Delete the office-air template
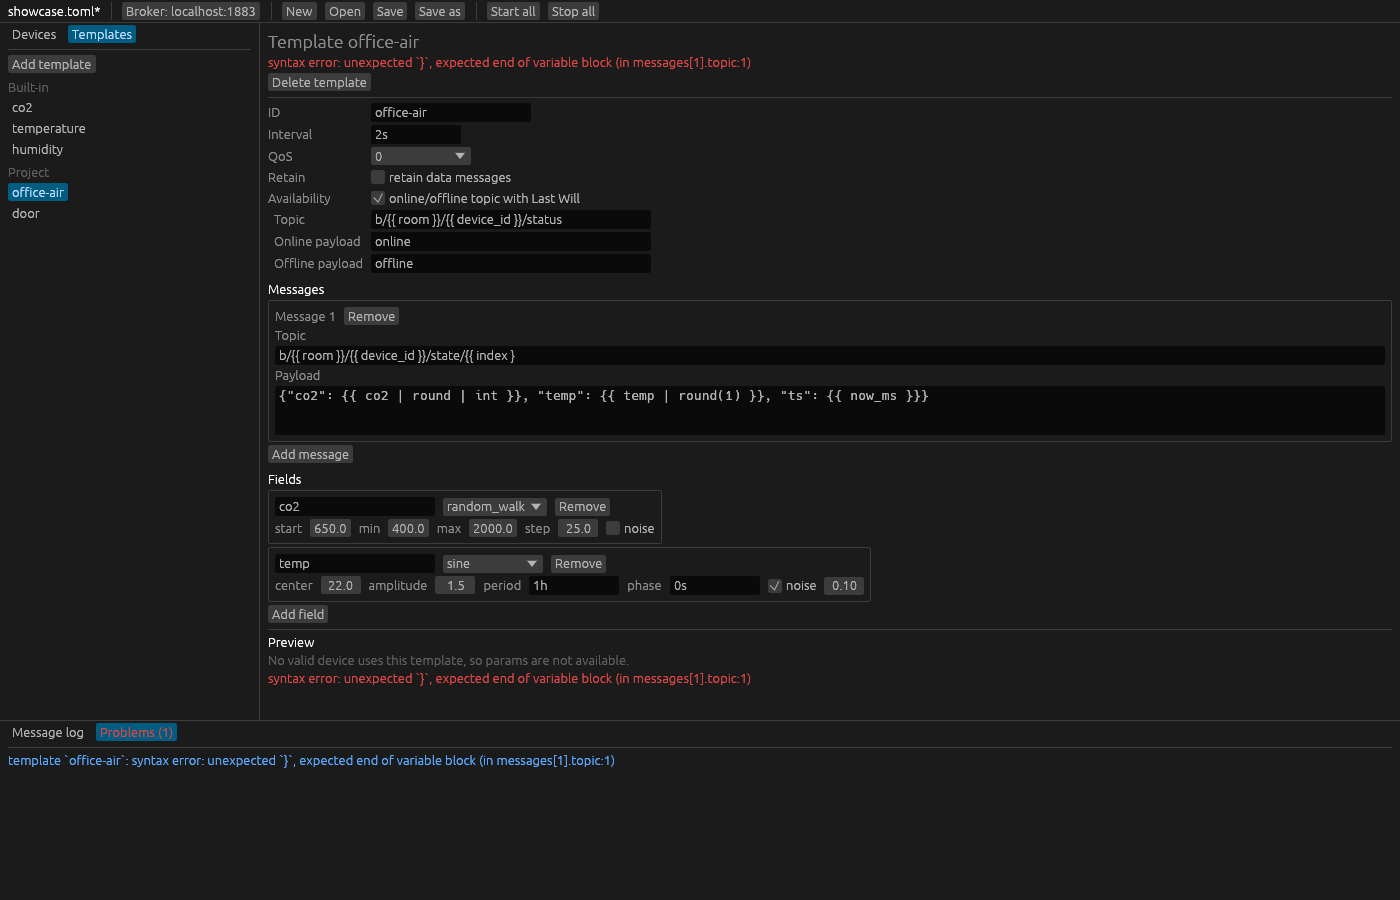 tap(319, 82)
